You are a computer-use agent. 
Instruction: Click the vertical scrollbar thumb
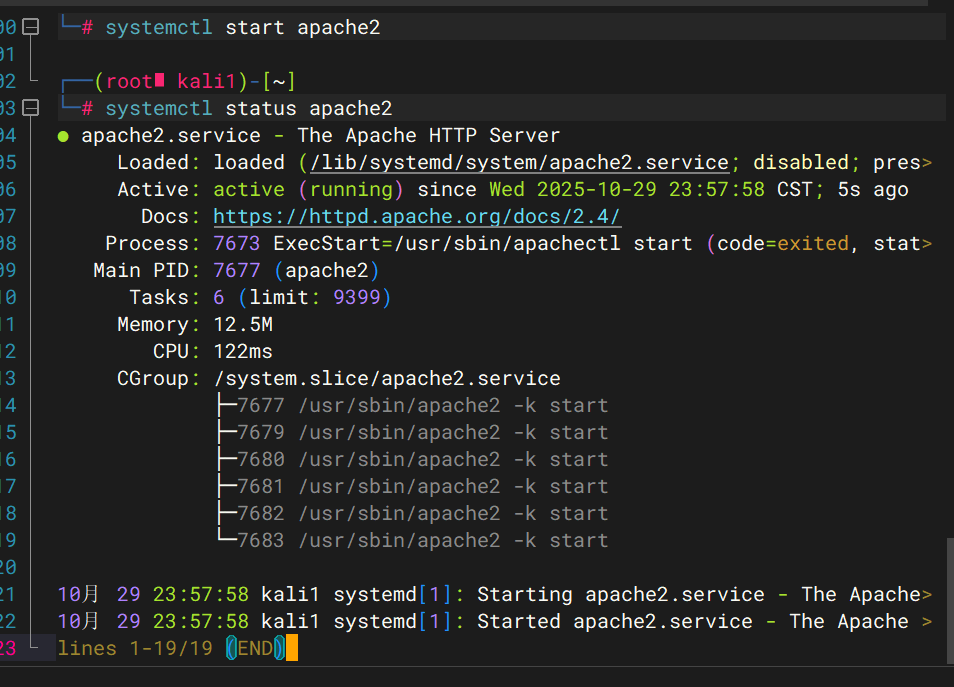(950, 601)
